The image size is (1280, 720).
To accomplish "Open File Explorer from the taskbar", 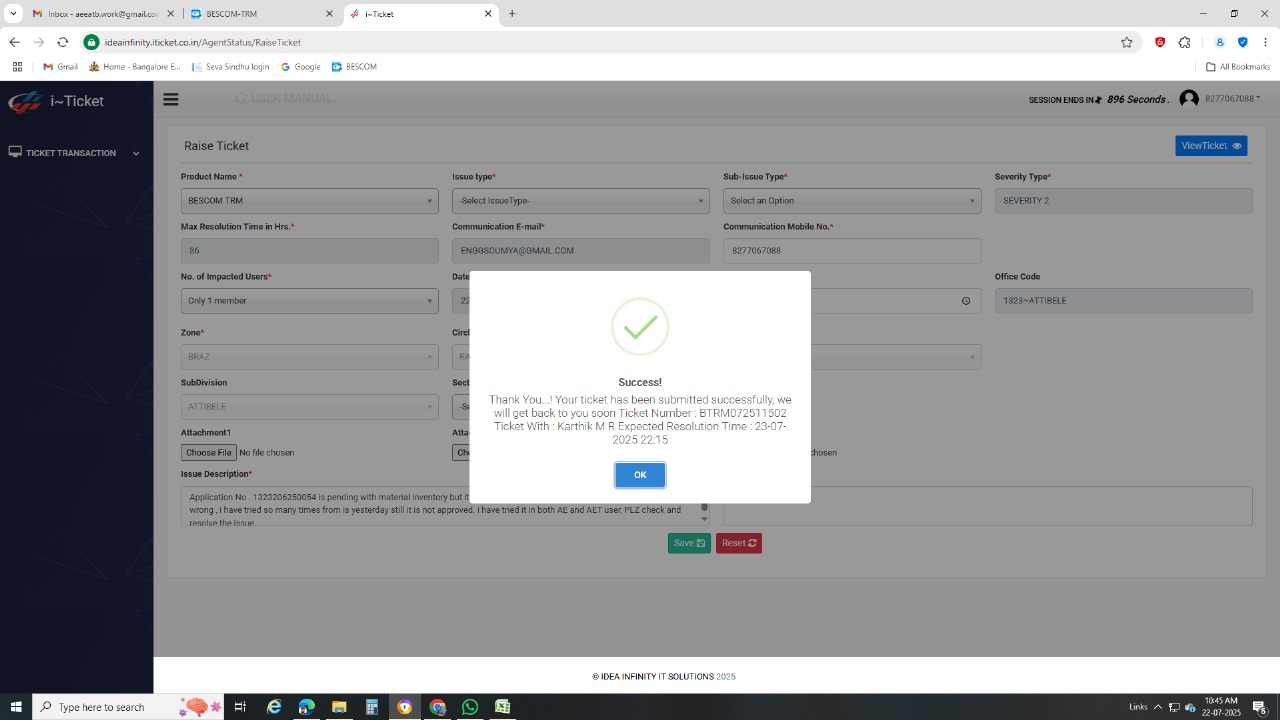I will [339, 707].
